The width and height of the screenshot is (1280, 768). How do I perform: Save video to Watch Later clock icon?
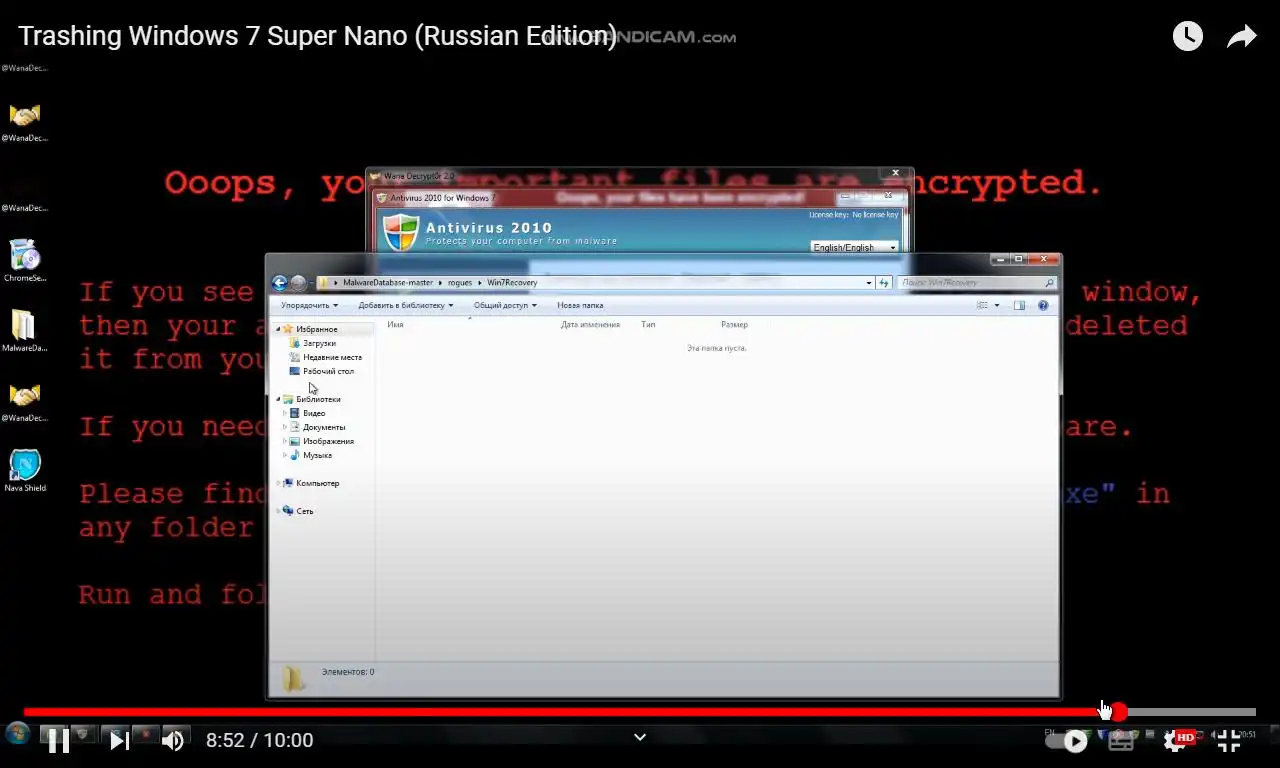pyautogui.click(x=1187, y=37)
